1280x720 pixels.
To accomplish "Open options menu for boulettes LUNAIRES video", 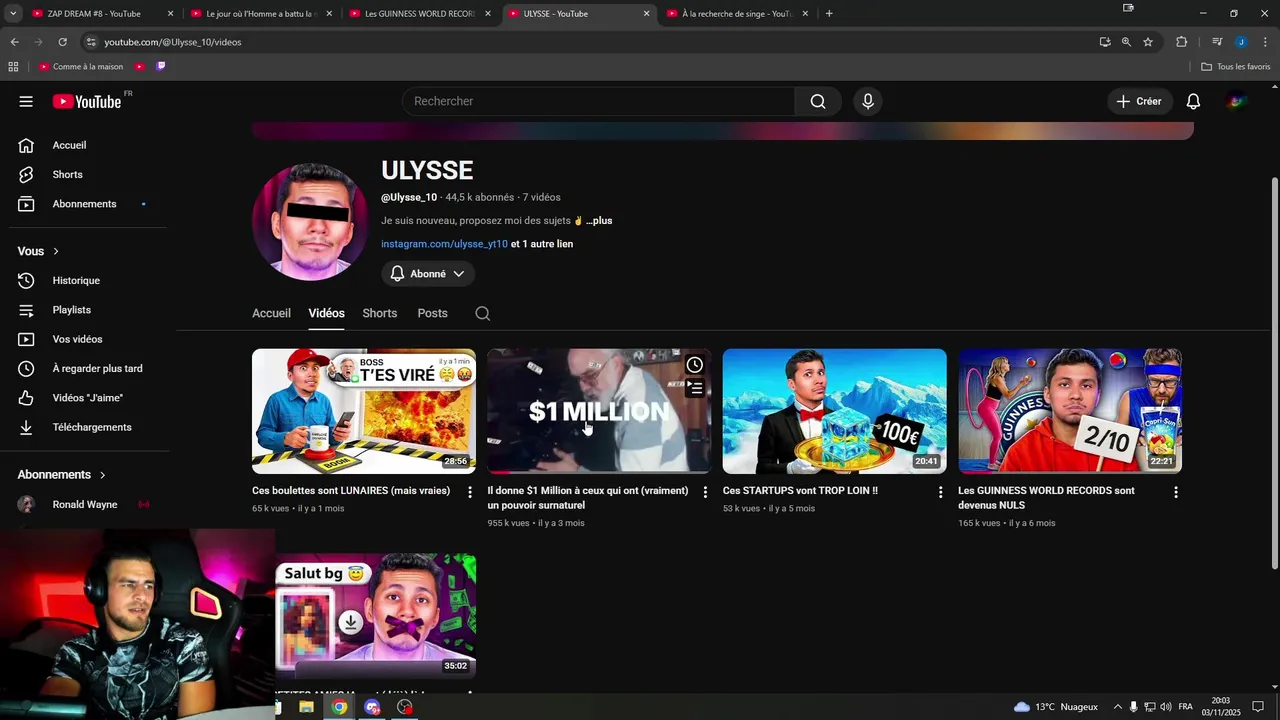I will 470,492.
